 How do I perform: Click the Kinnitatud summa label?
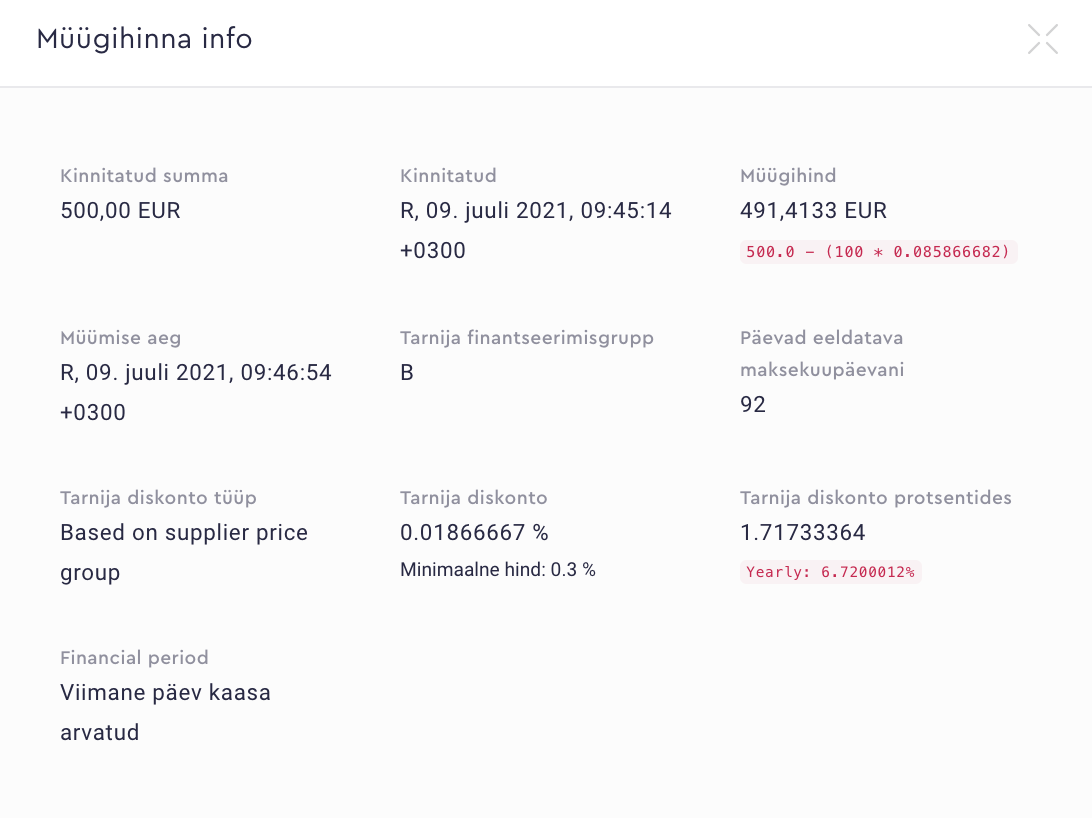pos(144,176)
